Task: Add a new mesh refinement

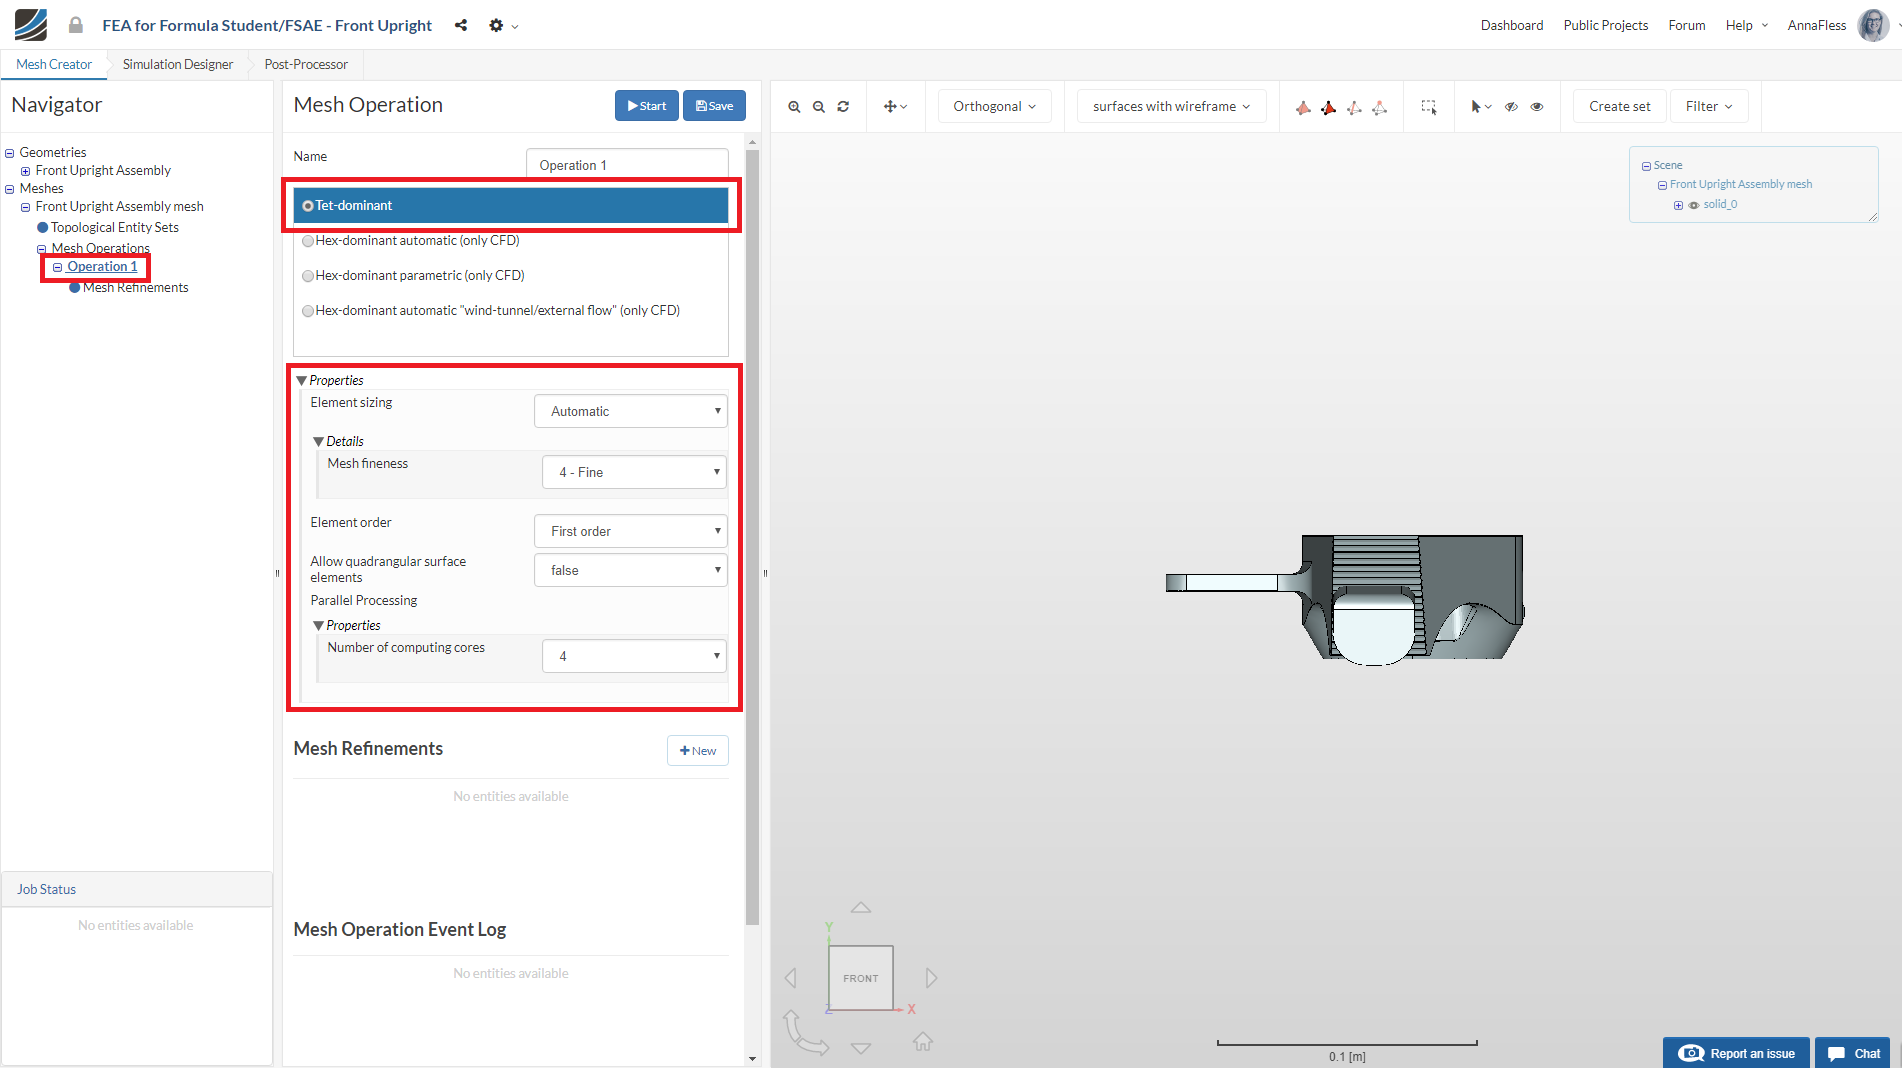Action: (x=698, y=751)
